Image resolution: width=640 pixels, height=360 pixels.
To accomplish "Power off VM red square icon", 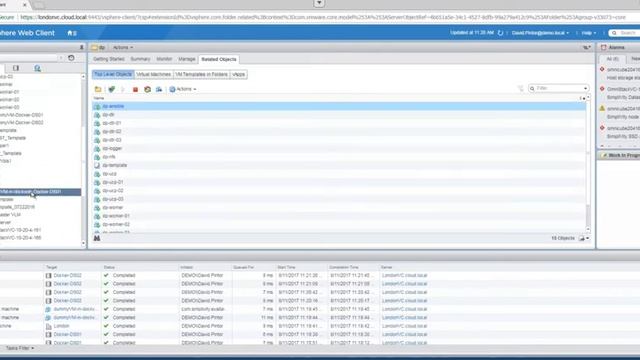I will coord(136,89).
